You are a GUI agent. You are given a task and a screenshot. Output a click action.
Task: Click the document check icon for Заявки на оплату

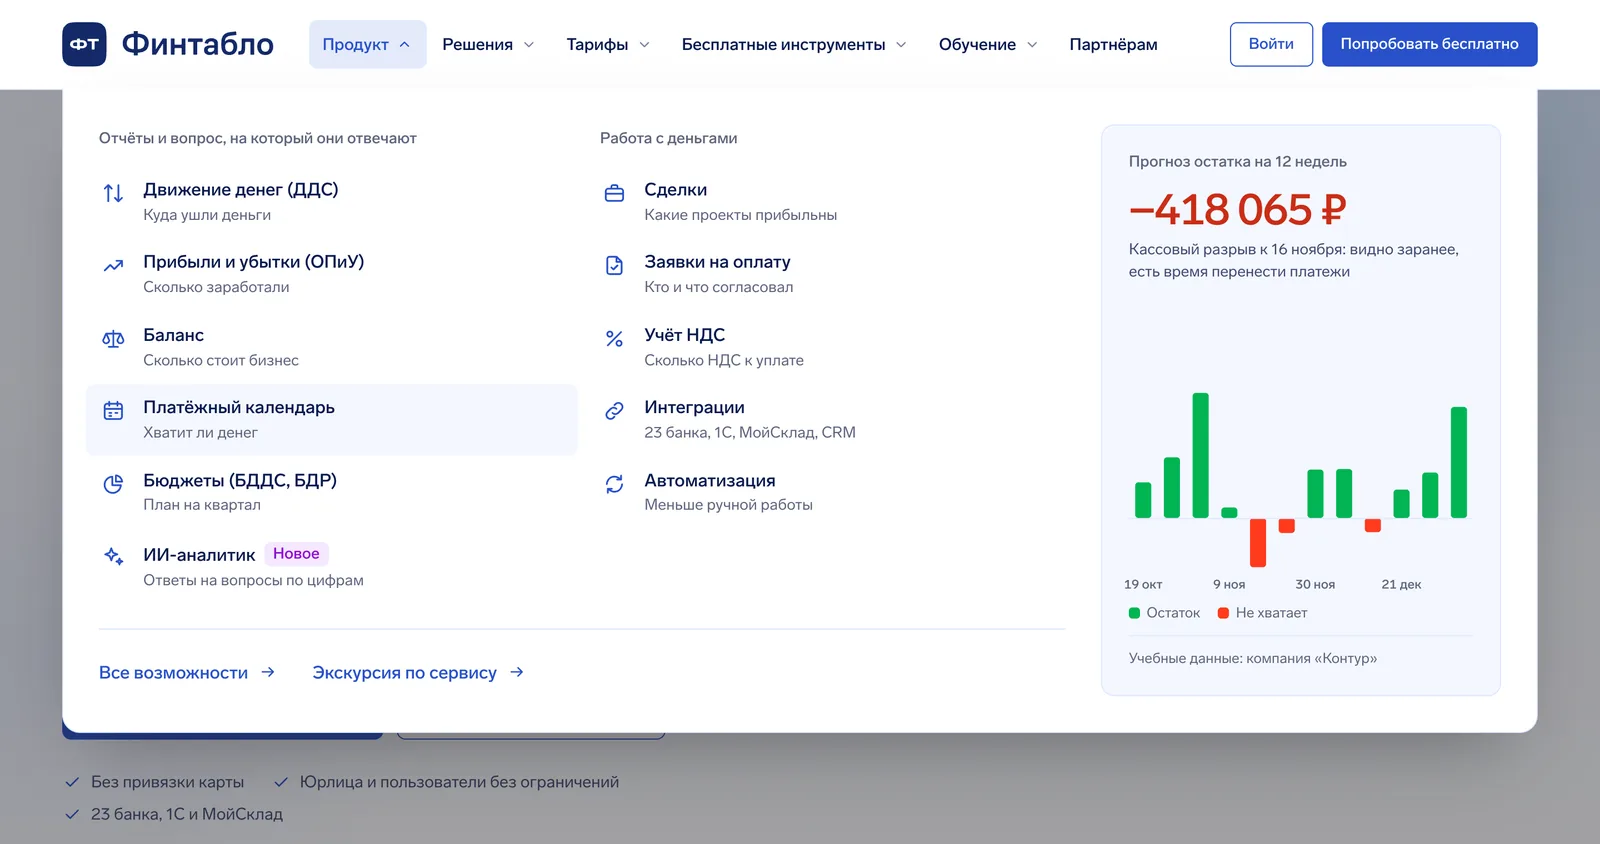[614, 266]
